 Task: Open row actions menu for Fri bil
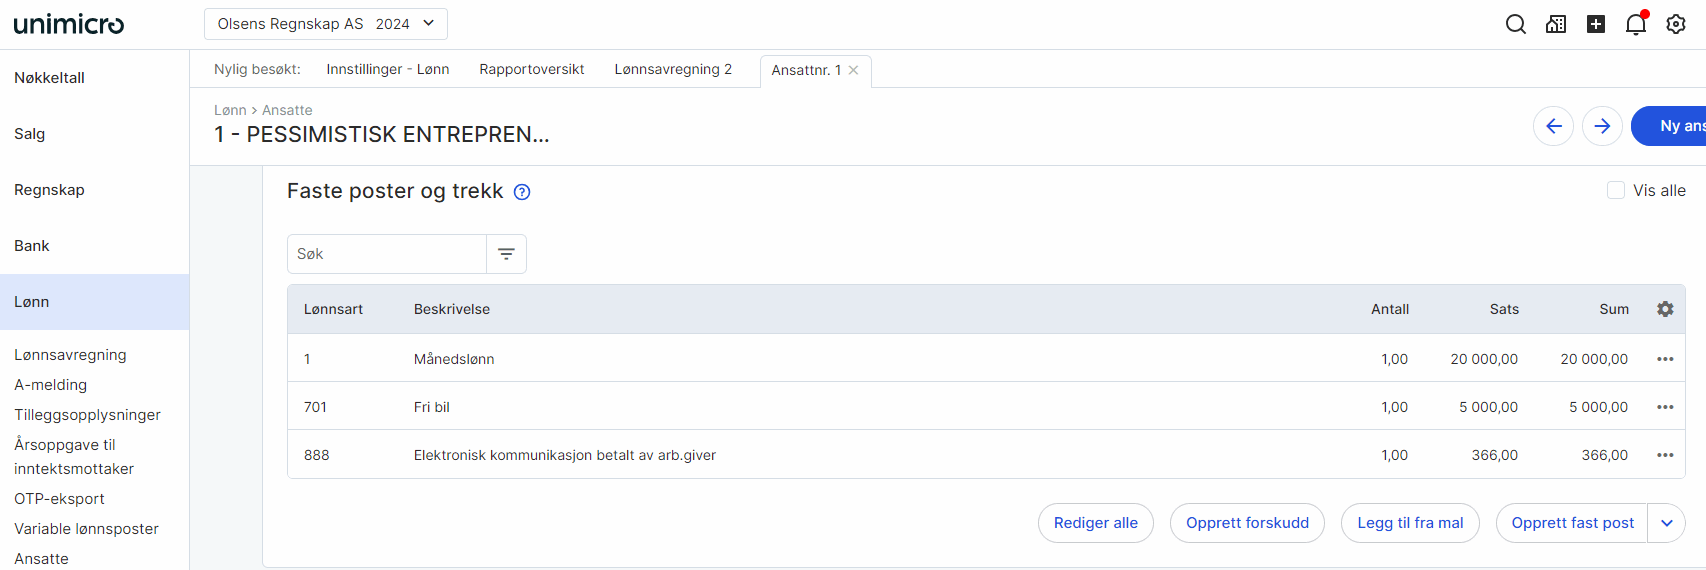(1665, 407)
